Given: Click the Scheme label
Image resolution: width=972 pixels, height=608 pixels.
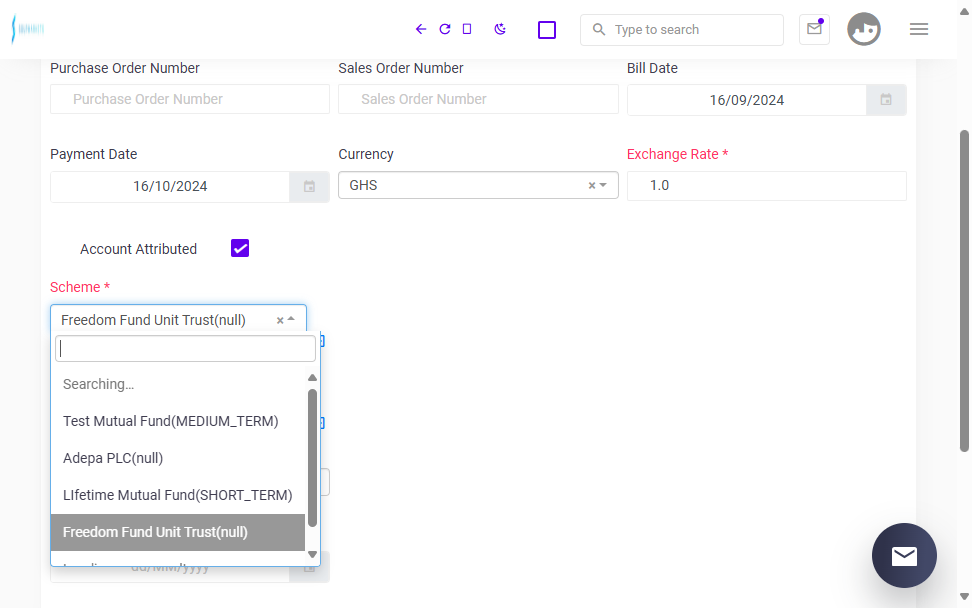Looking at the screenshot, I should [80, 287].
